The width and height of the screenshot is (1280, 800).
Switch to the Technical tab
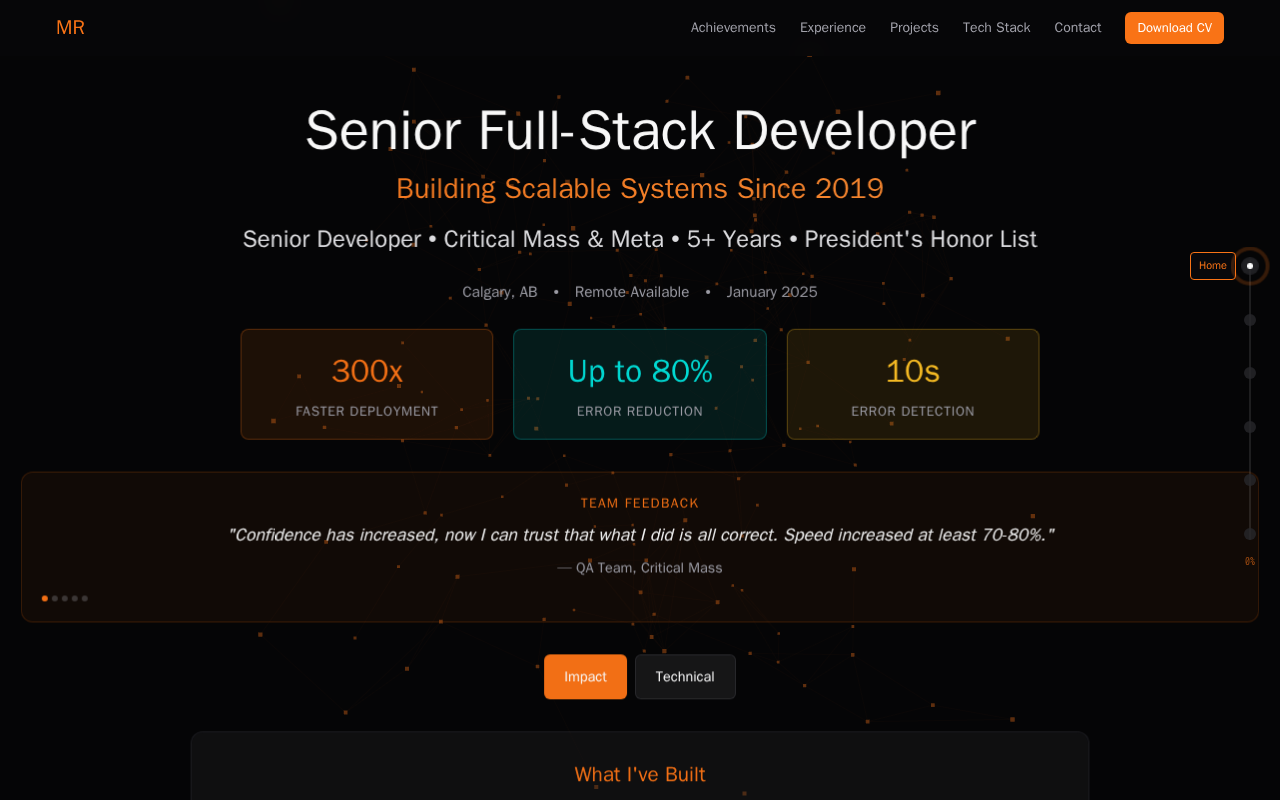pyautogui.click(x=685, y=677)
